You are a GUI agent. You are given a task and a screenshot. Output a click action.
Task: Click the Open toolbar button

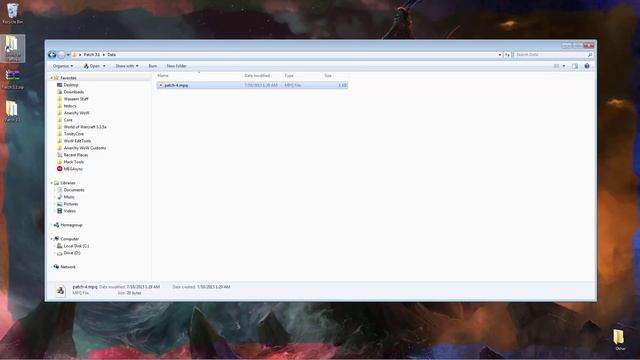pos(92,66)
